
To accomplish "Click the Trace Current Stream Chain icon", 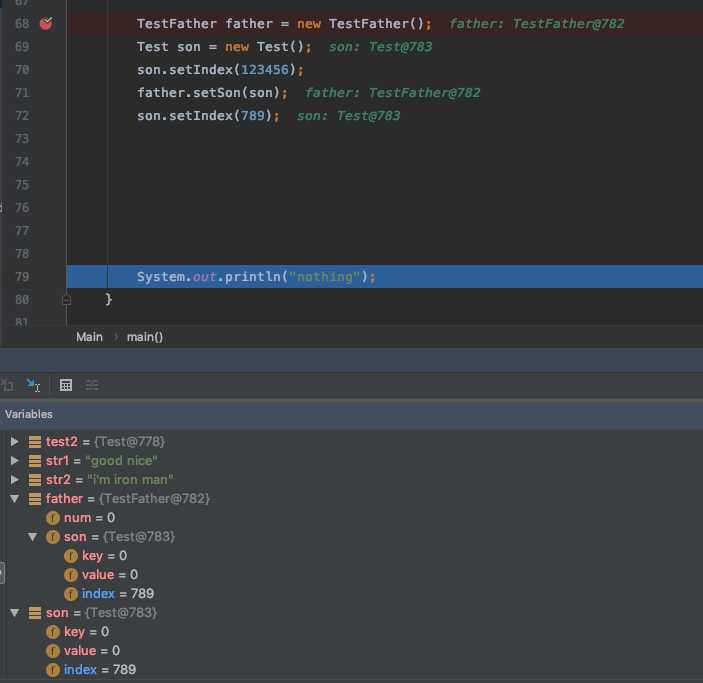I will click(92, 385).
